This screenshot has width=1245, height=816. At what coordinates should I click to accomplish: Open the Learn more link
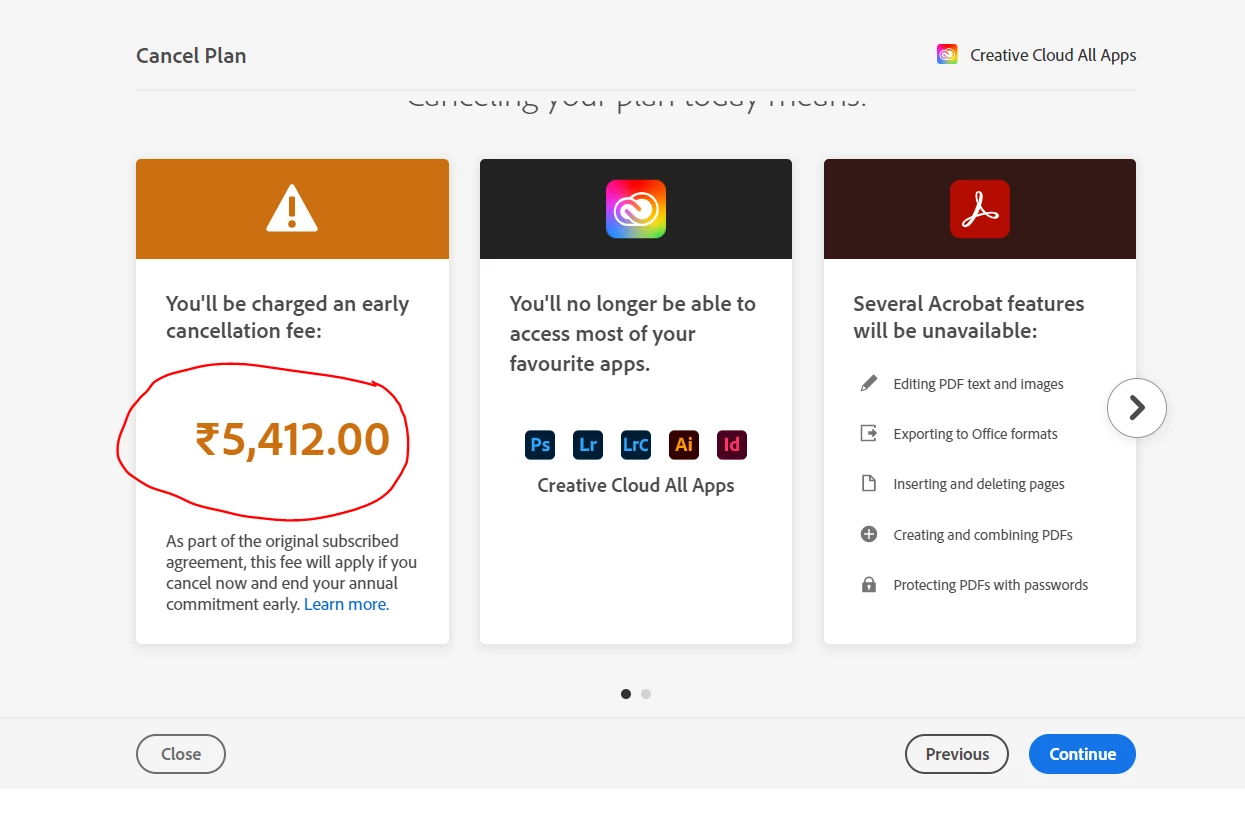click(346, 604)
